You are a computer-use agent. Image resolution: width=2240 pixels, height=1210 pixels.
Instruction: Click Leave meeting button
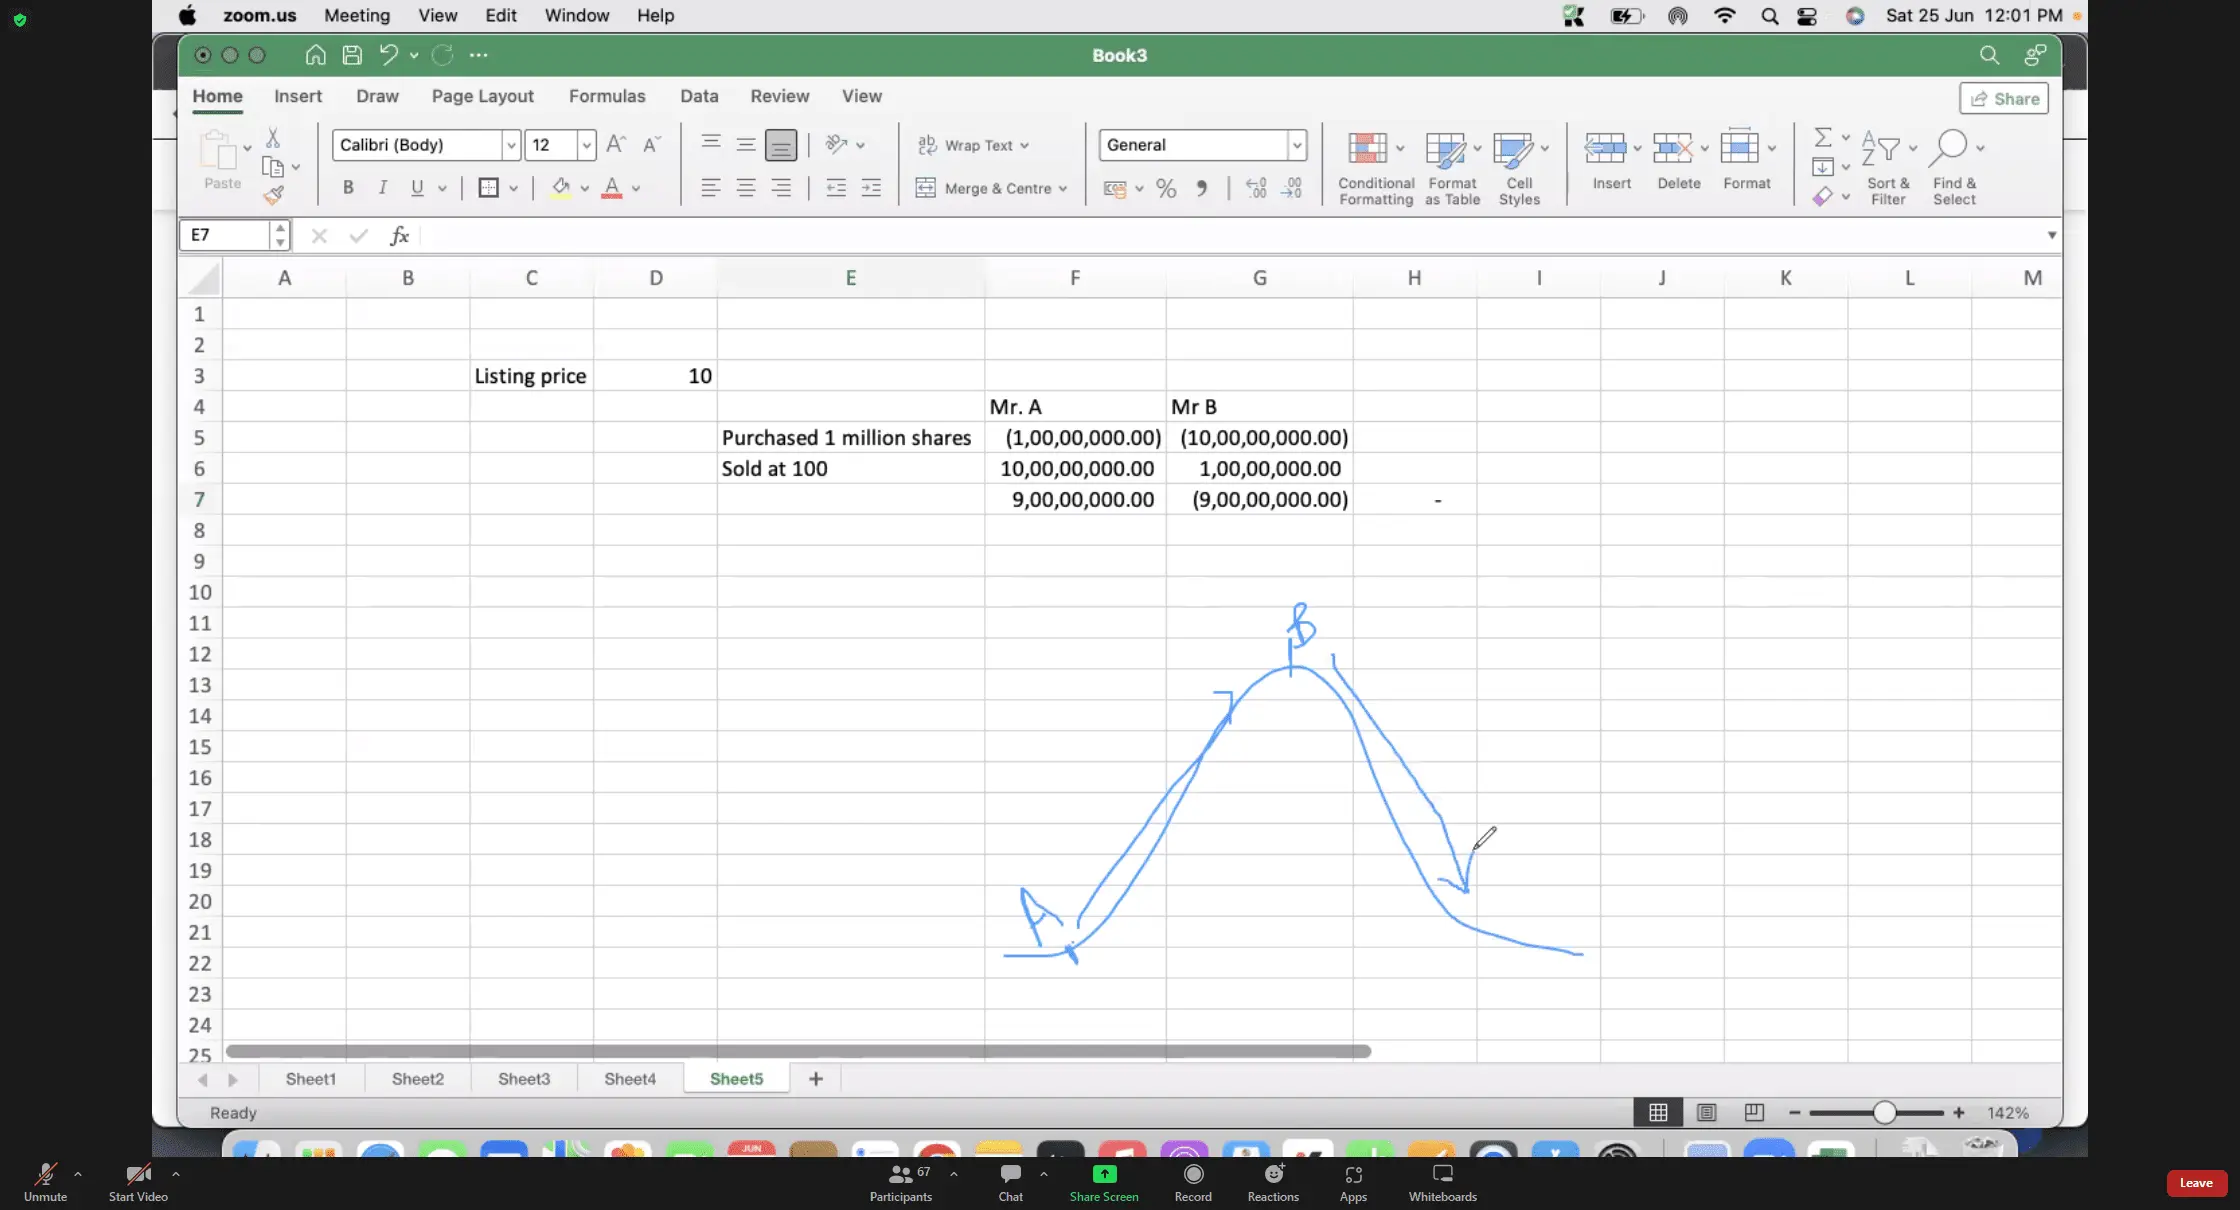point(2196,1183)
